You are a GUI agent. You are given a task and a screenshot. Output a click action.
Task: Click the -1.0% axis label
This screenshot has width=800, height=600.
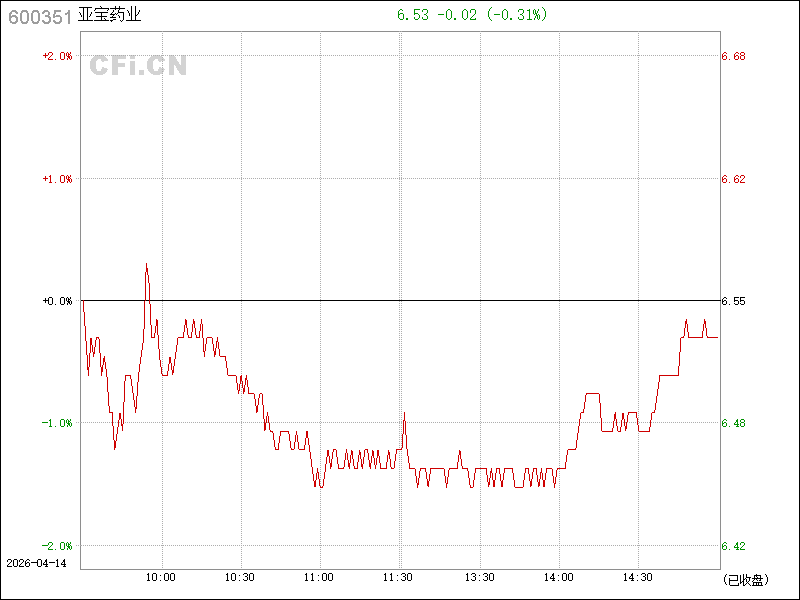click(57, 423)
